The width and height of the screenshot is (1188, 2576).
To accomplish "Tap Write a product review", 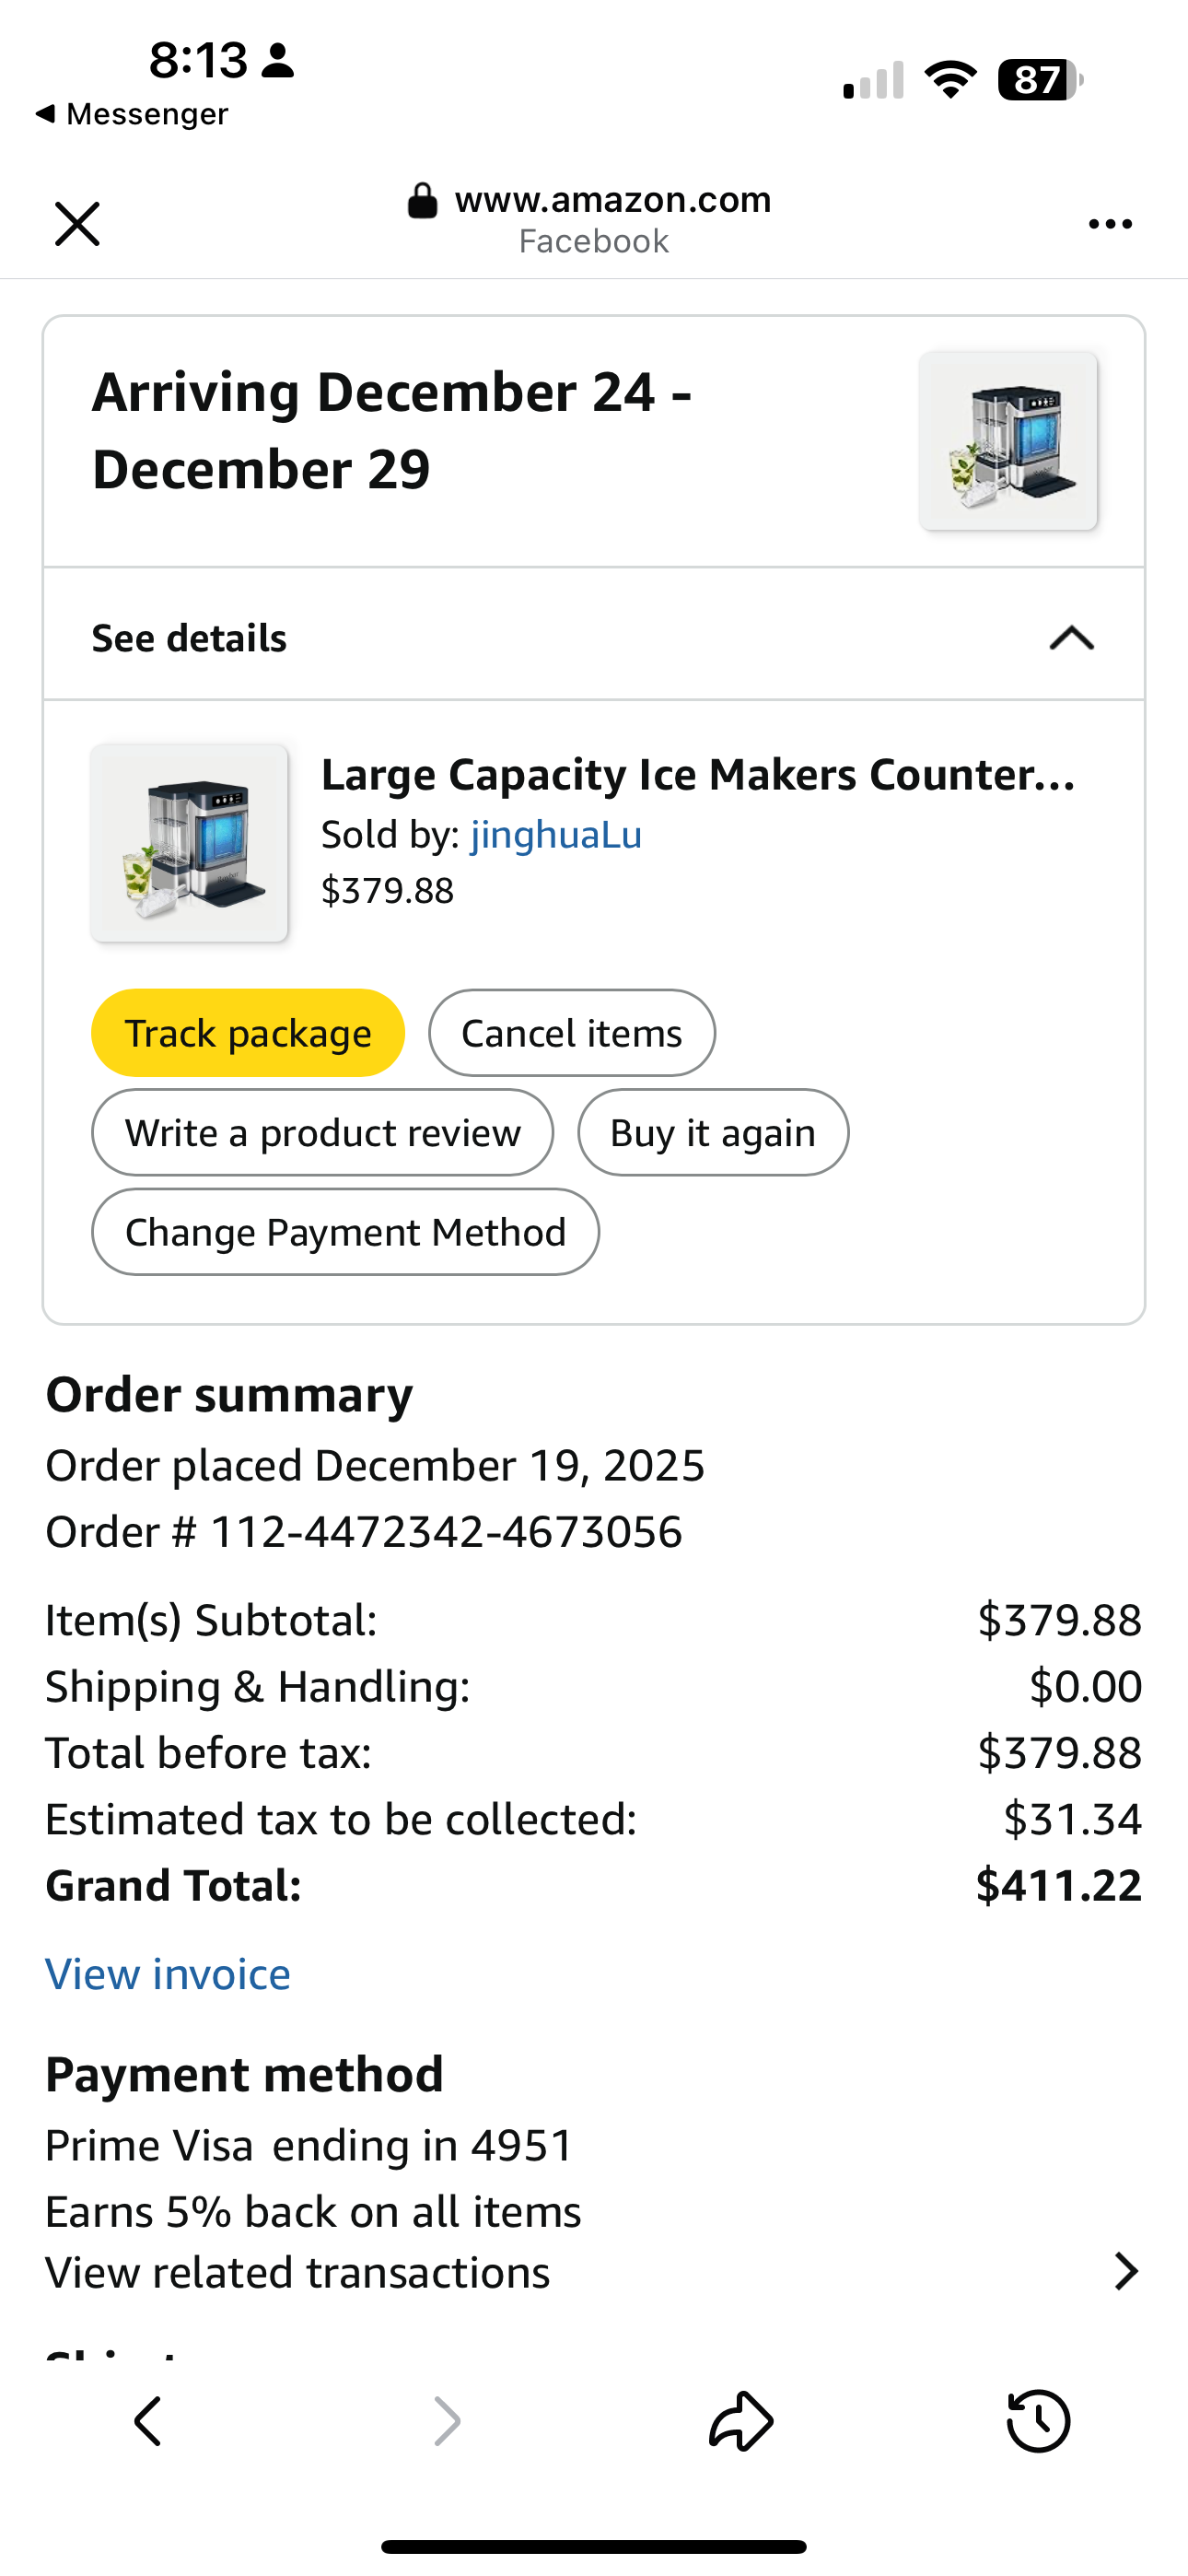I will click(x=322, y=1133).
